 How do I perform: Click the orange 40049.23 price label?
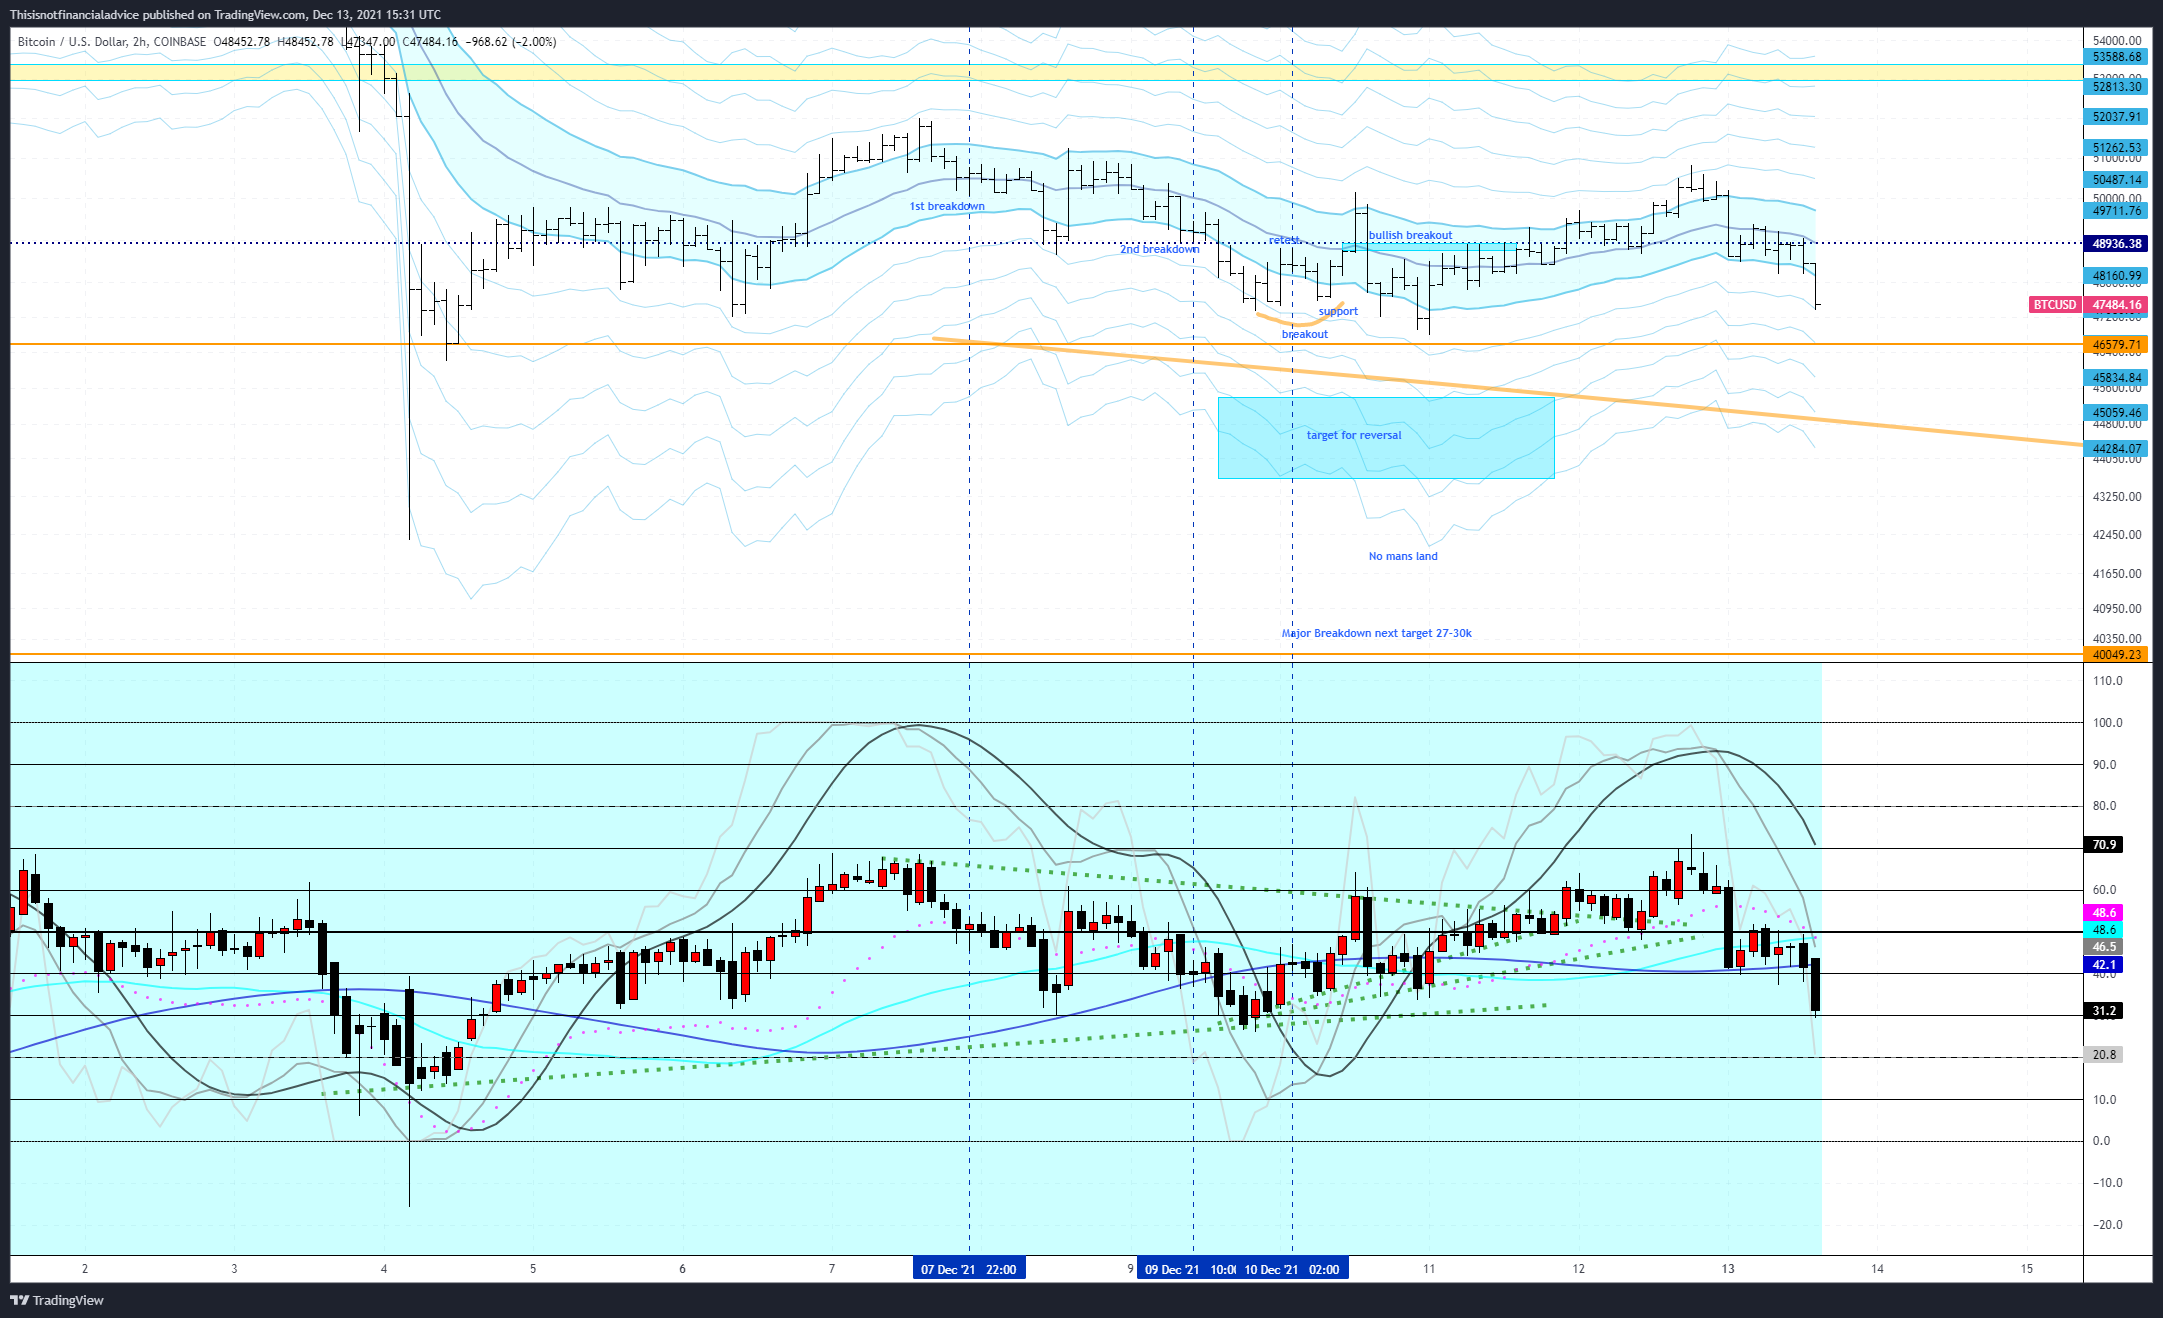click(2117, 655)
